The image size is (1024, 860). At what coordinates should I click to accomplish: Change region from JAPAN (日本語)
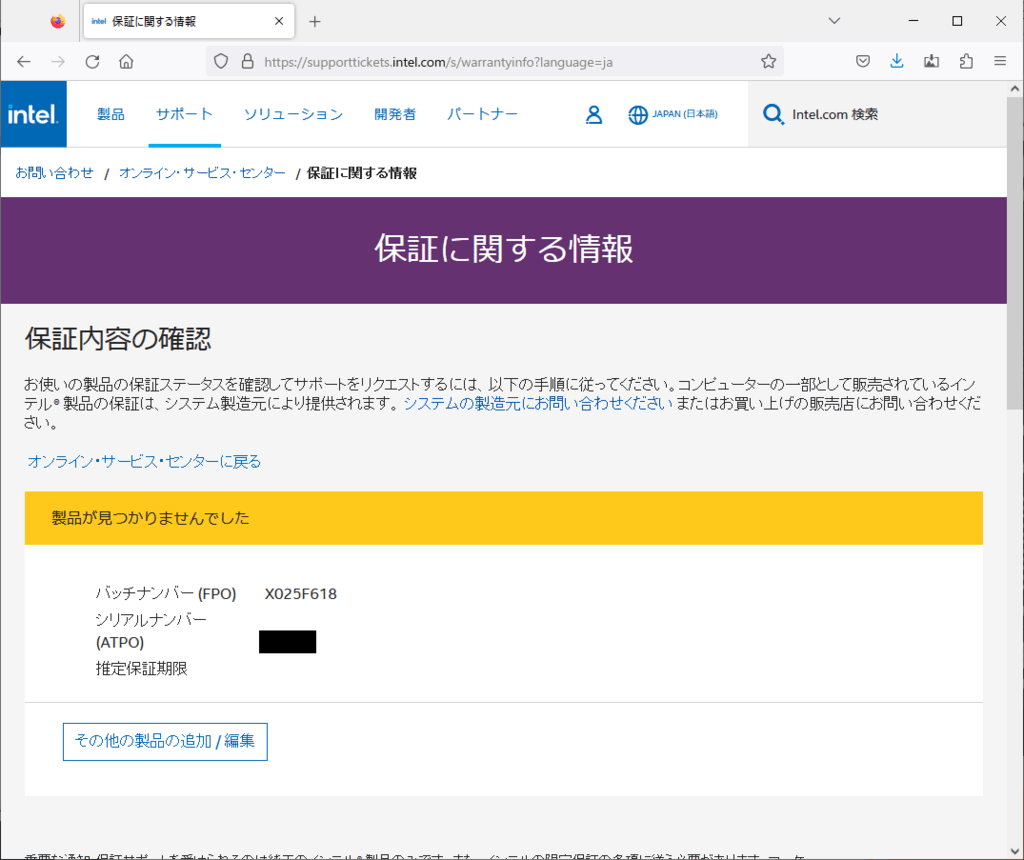[684, 114]
